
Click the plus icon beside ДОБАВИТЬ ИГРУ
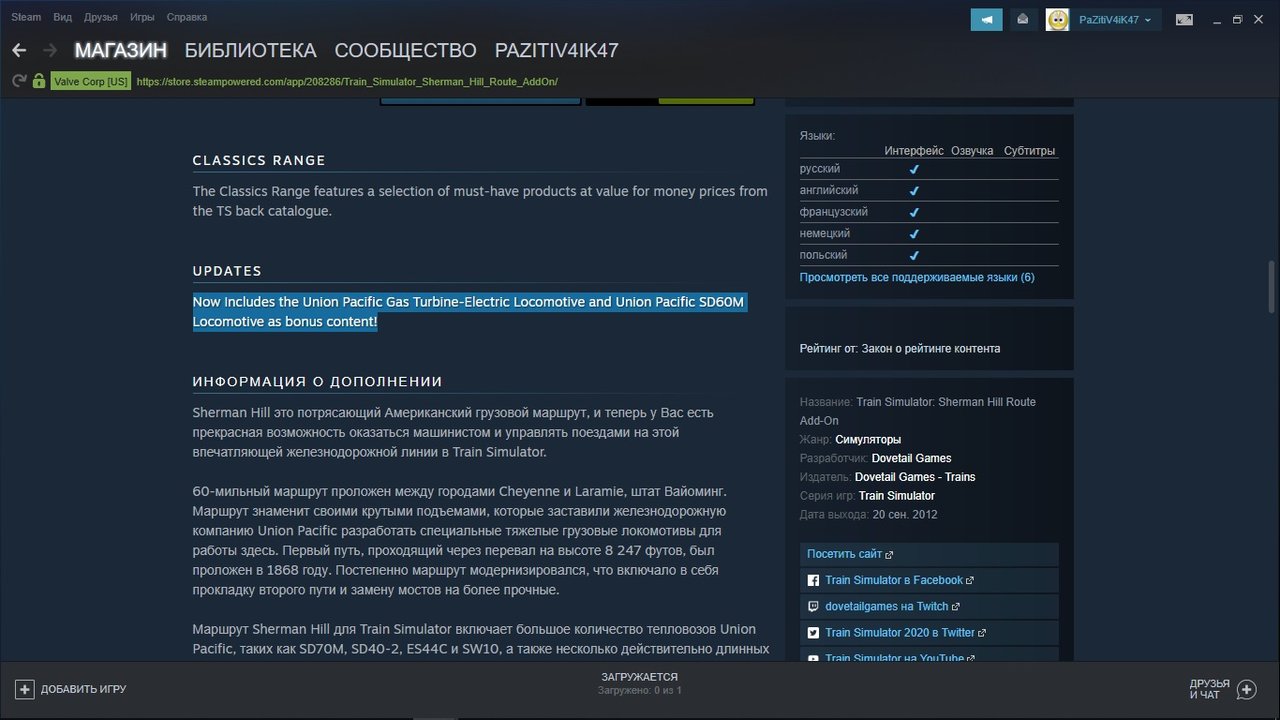coord(25,689)
